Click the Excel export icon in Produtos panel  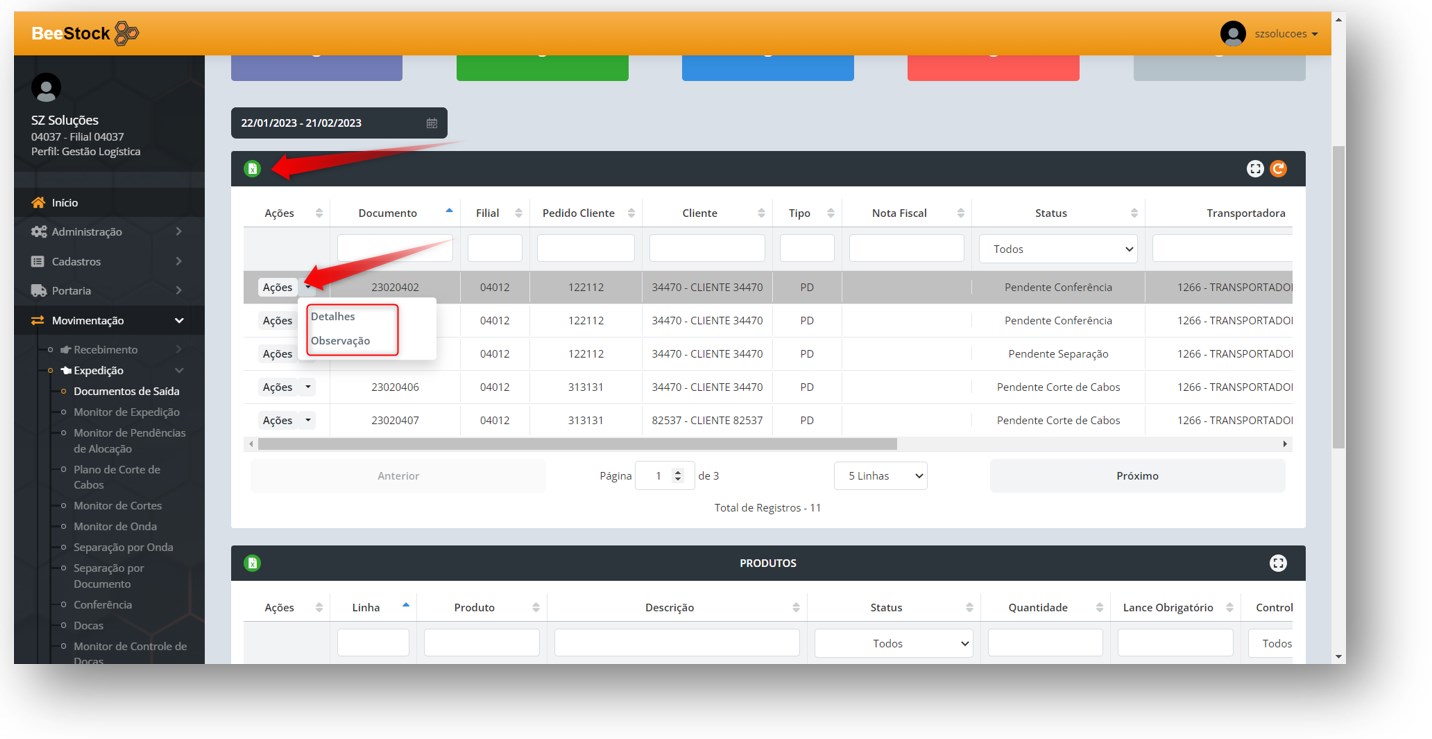[252, 563]
